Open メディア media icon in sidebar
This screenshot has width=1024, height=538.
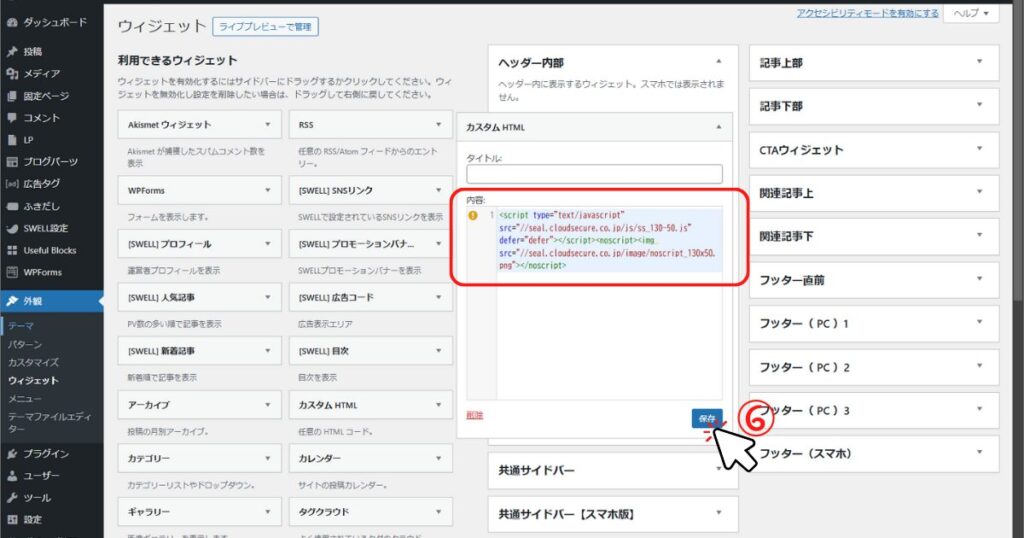12,74
